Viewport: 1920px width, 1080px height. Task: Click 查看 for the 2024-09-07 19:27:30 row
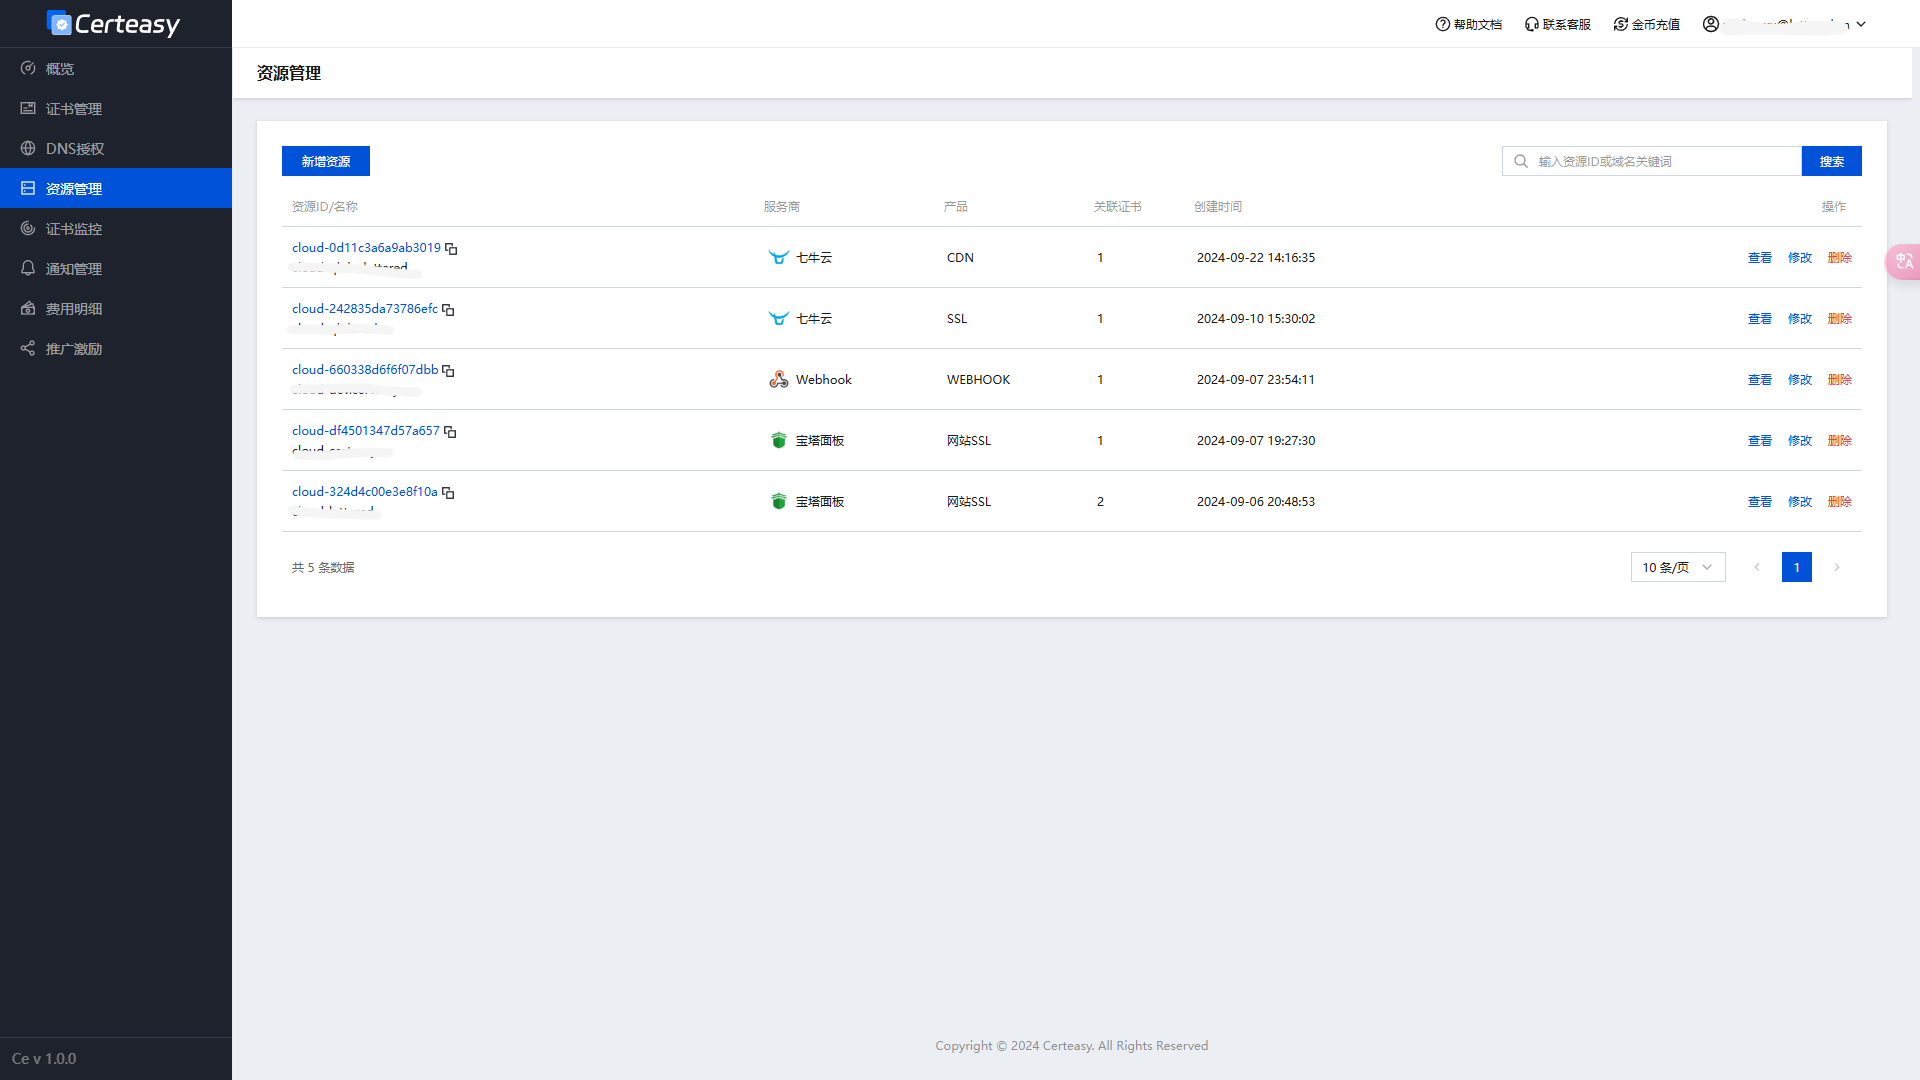coord(1760,440)
